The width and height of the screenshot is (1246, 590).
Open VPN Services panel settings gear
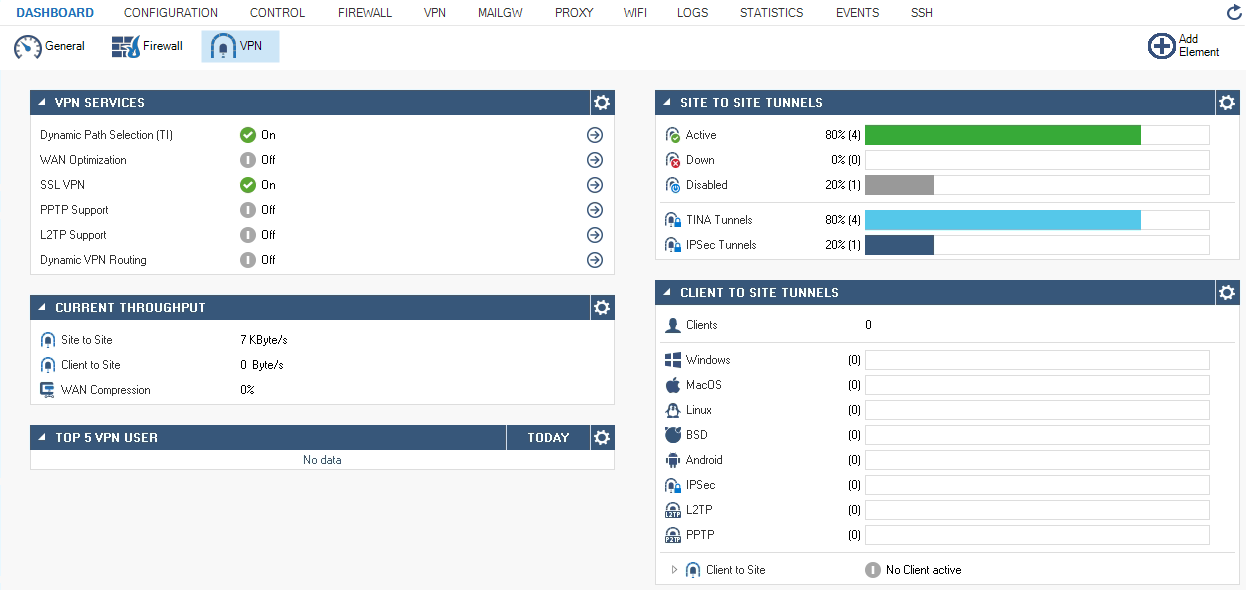click(602, 102)
